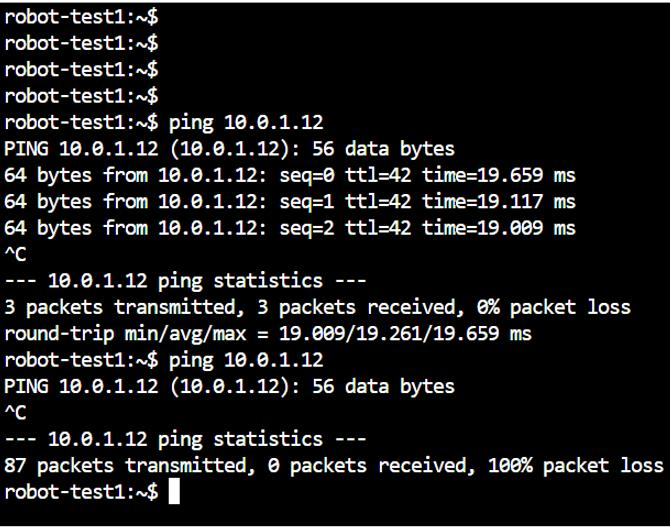Click '0% packet loss' text
This screenshot has width=670, height=527.
554,307
